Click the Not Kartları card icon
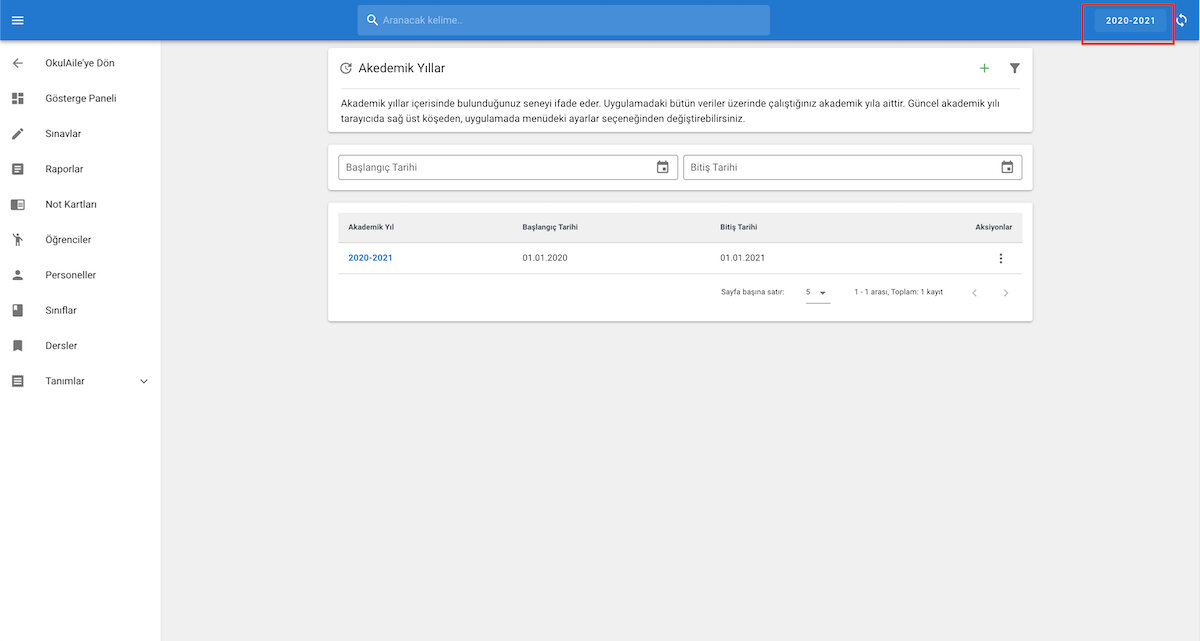The image size is (1200, 641). (17, 204)
